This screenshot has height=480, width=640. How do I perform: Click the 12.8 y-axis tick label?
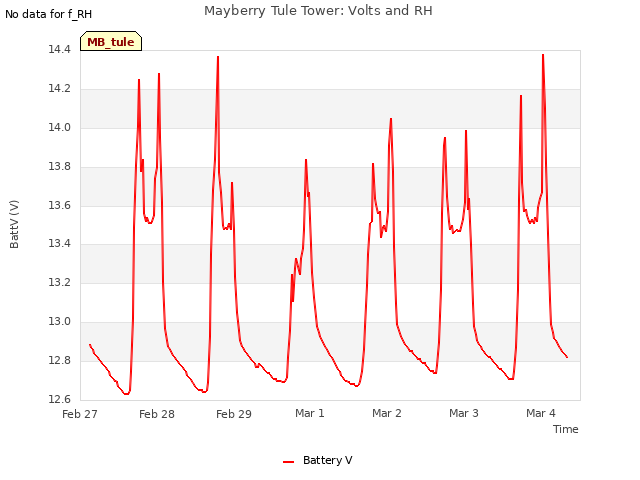point(59,360)
